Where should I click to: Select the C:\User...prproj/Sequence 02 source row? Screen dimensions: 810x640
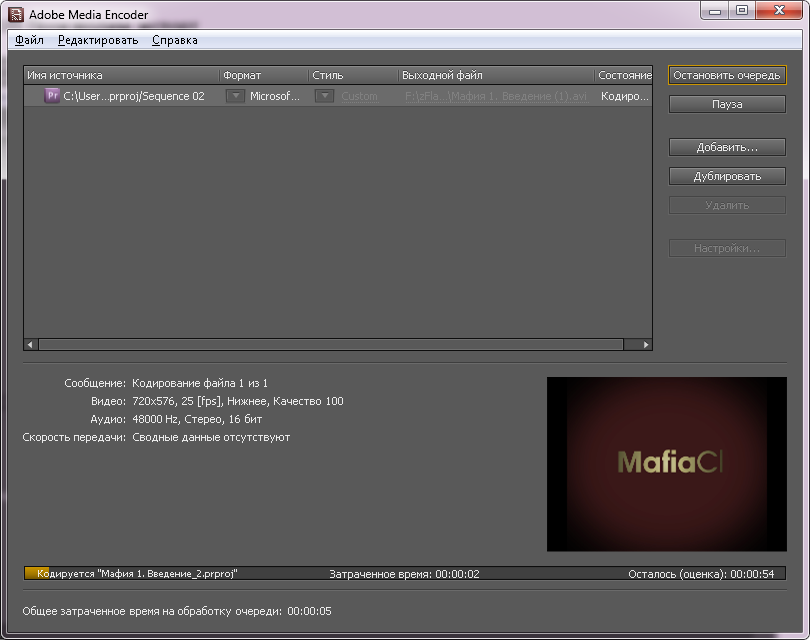338,96
